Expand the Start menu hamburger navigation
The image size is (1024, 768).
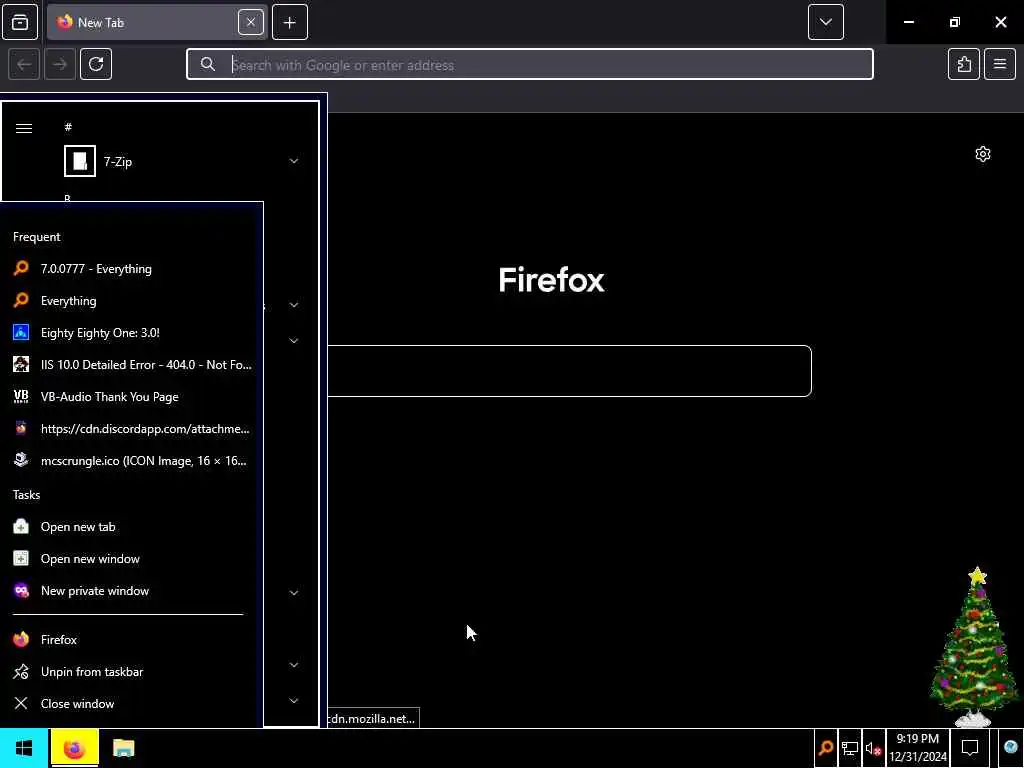point(24,128)
